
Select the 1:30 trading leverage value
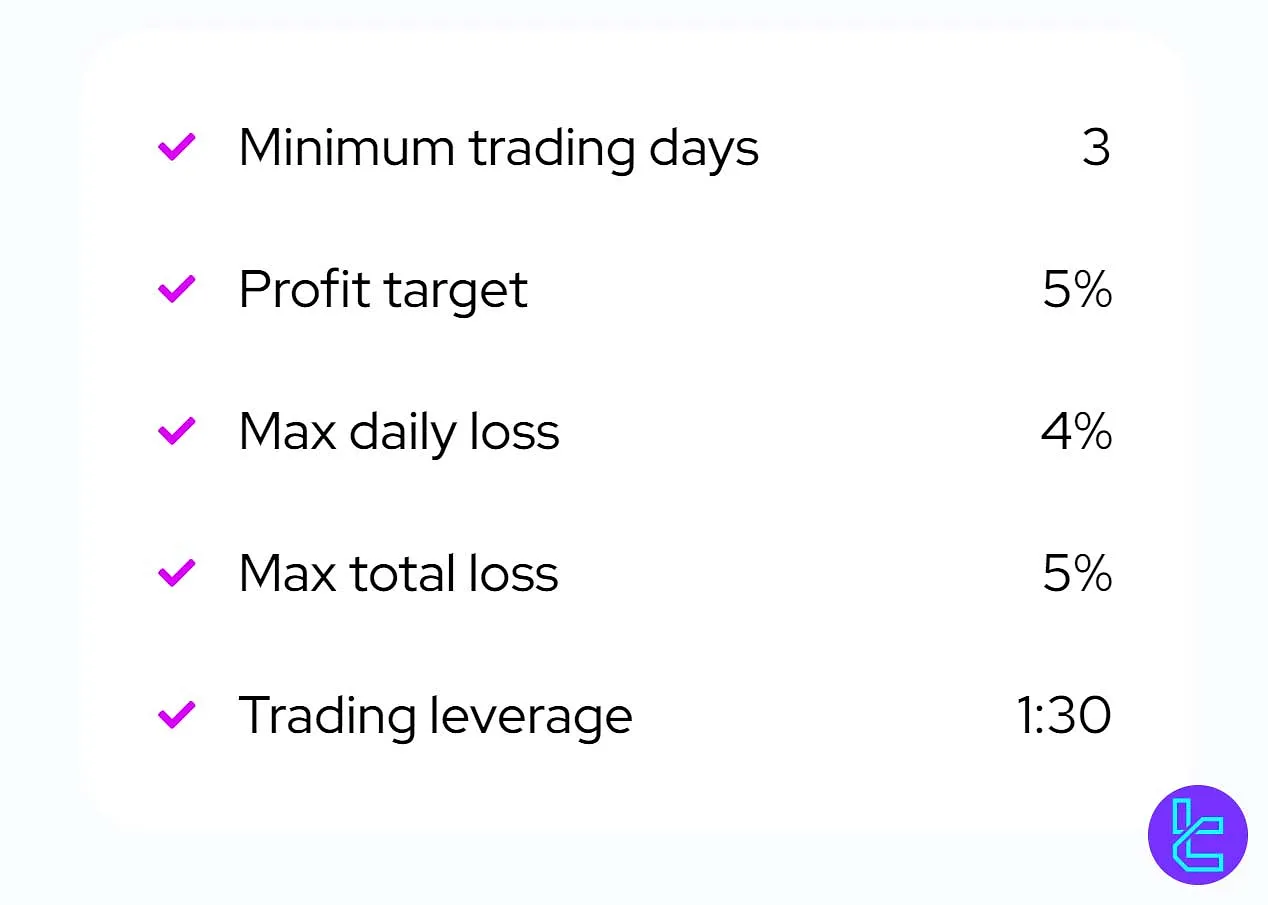coord(1063,716)
